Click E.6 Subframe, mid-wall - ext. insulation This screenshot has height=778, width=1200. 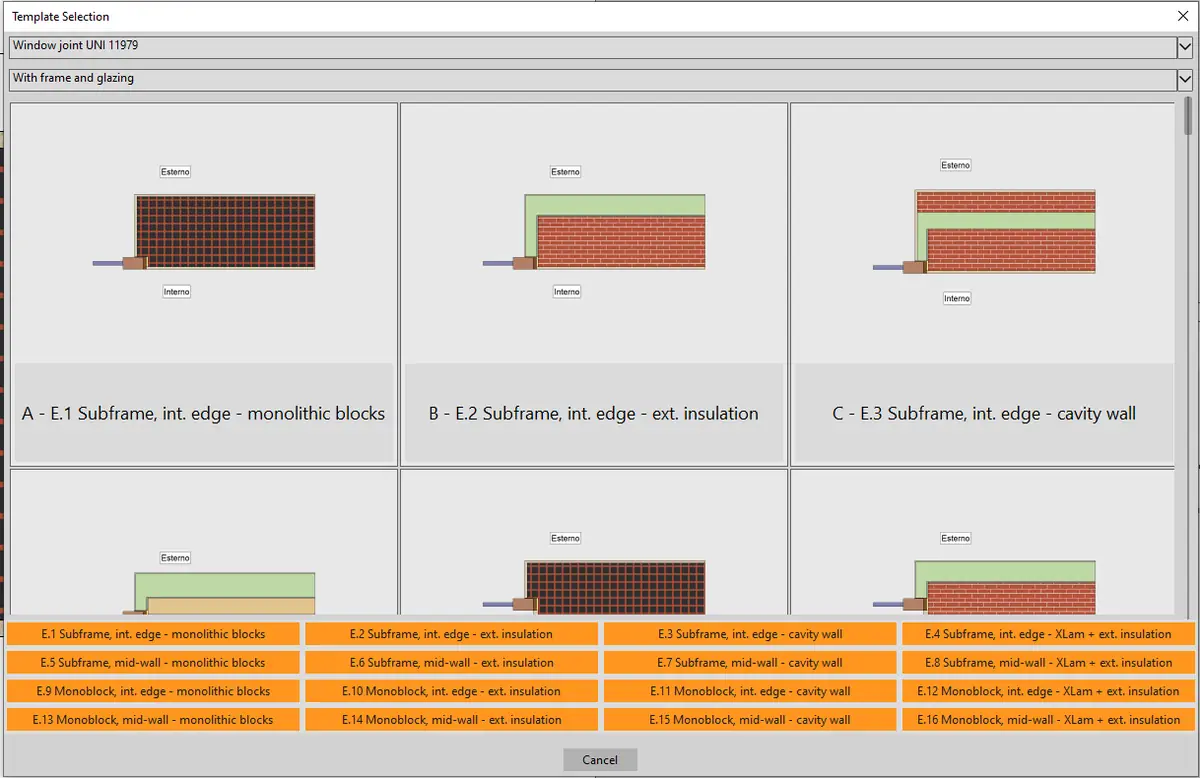pyautogui.click(x=451, y=662)
